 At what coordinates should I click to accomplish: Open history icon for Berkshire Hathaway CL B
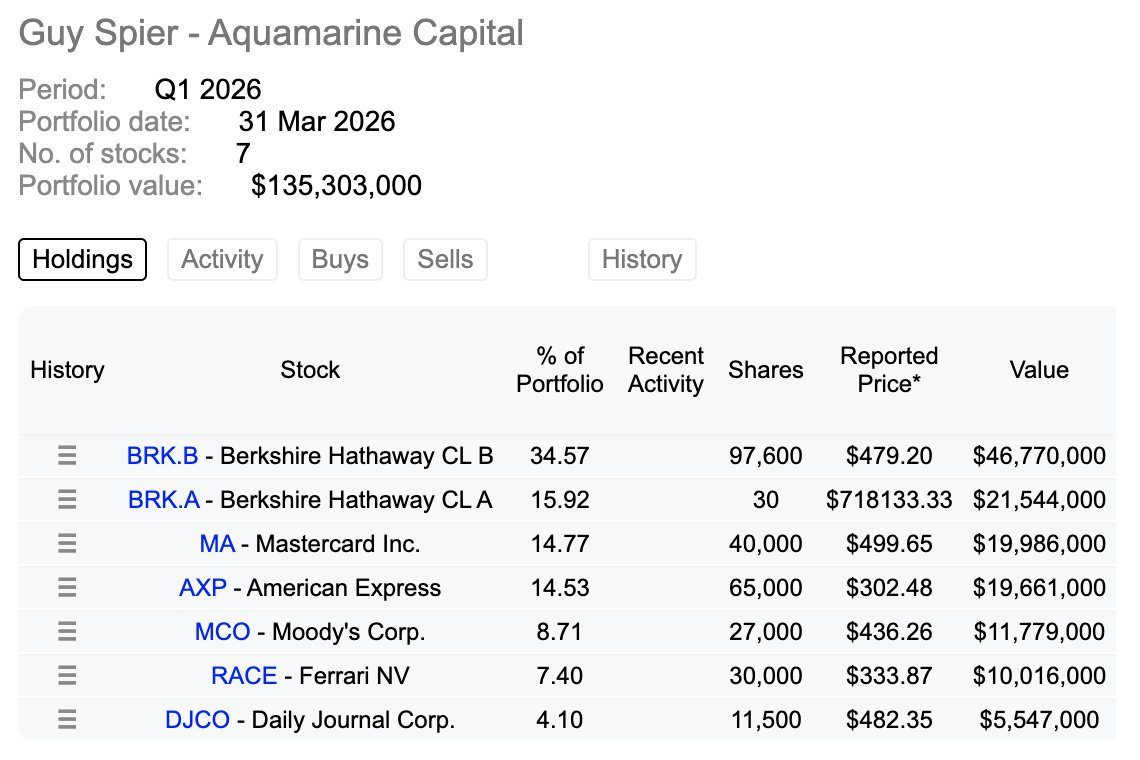67,455
